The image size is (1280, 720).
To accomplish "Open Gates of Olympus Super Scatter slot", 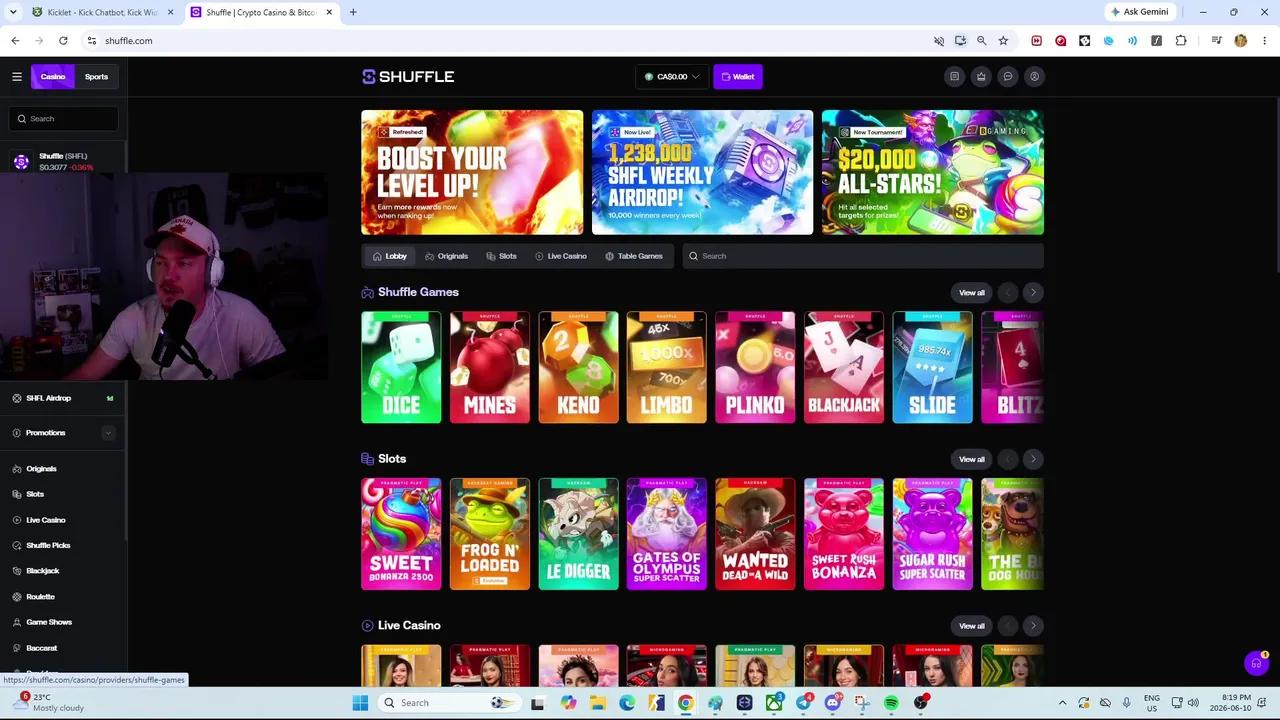I will click(x=667, y=534).
